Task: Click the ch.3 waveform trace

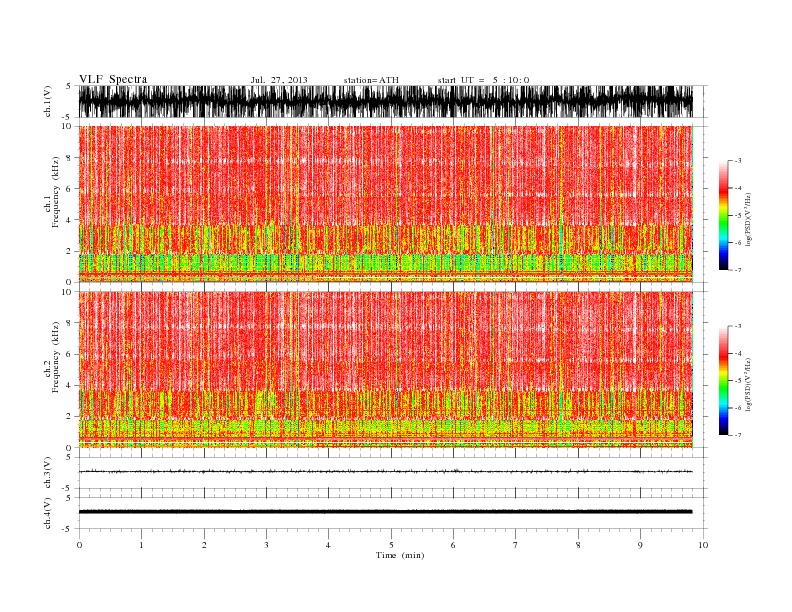Action: (385, 472)
